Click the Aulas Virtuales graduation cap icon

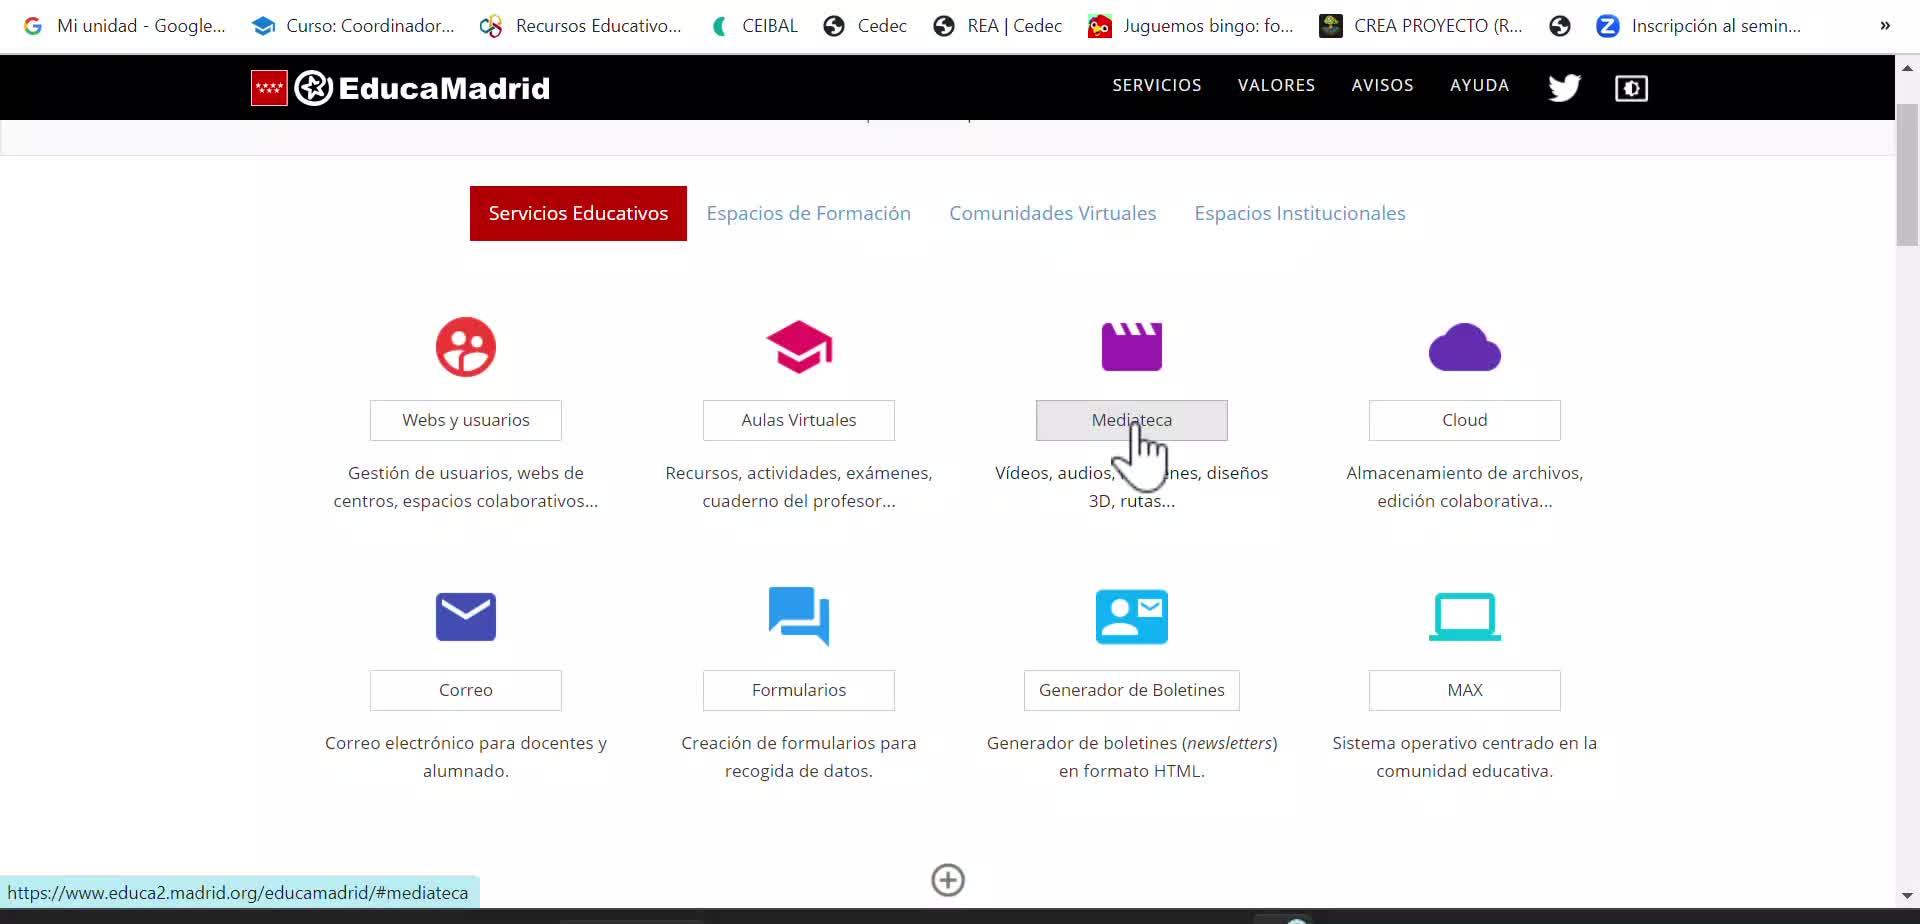coord(799,347)
